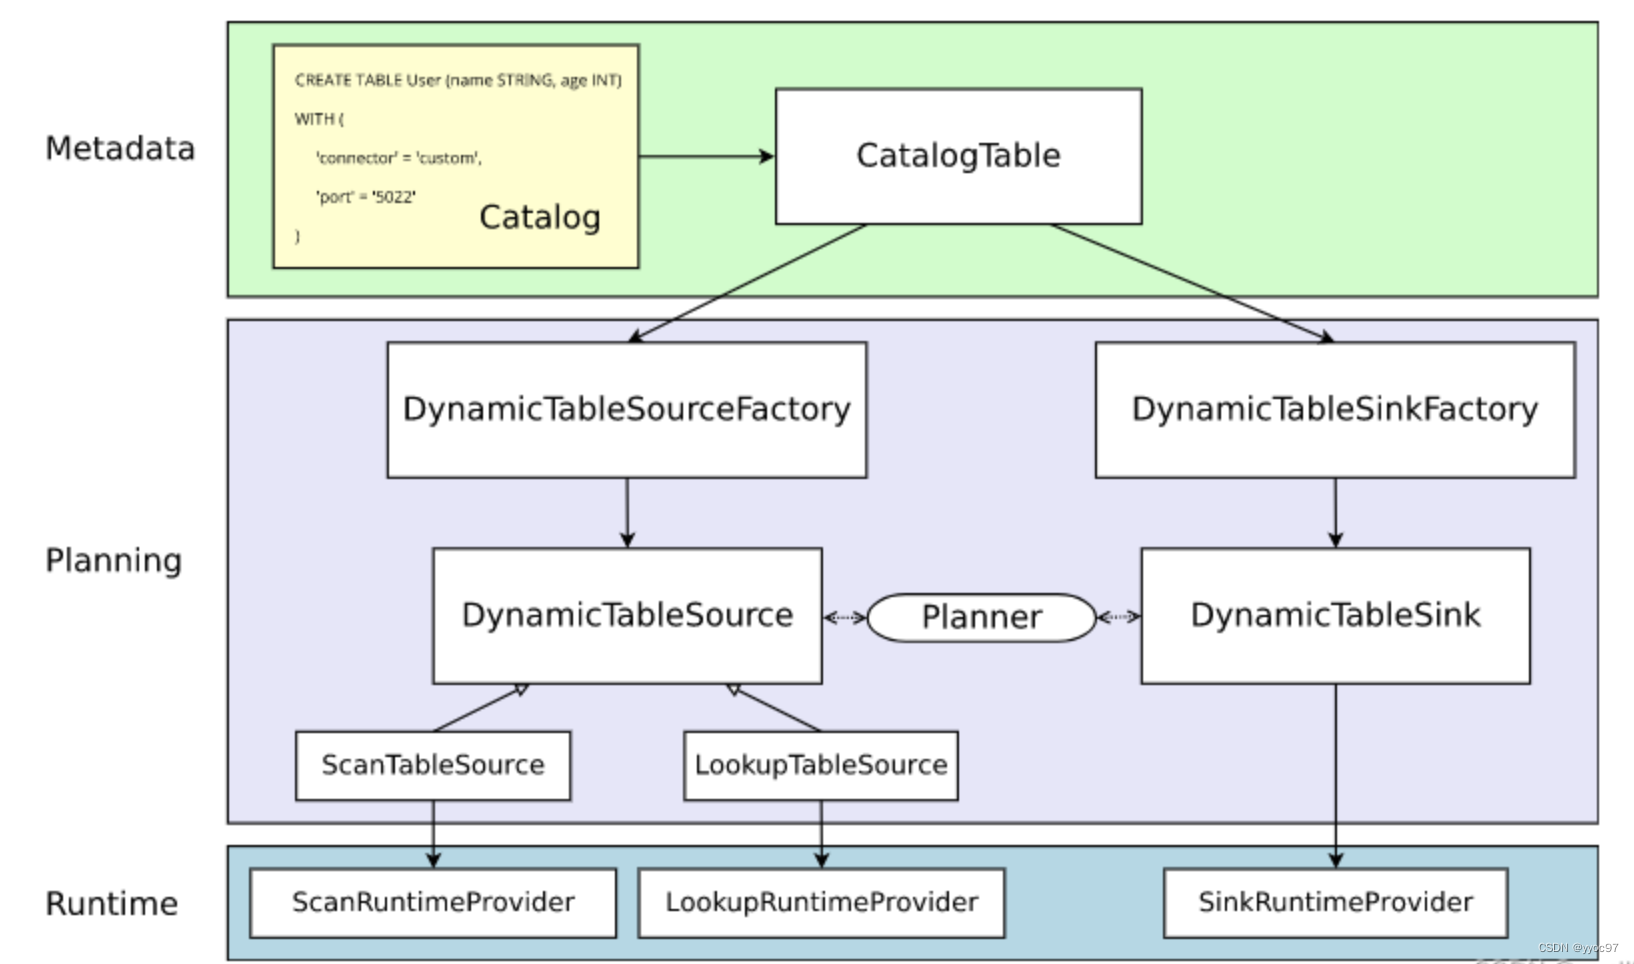Click the SinkRuntimeProvider box
Image resolution: width=1634 pixels, height=964 pixels.
point(1335,903)
